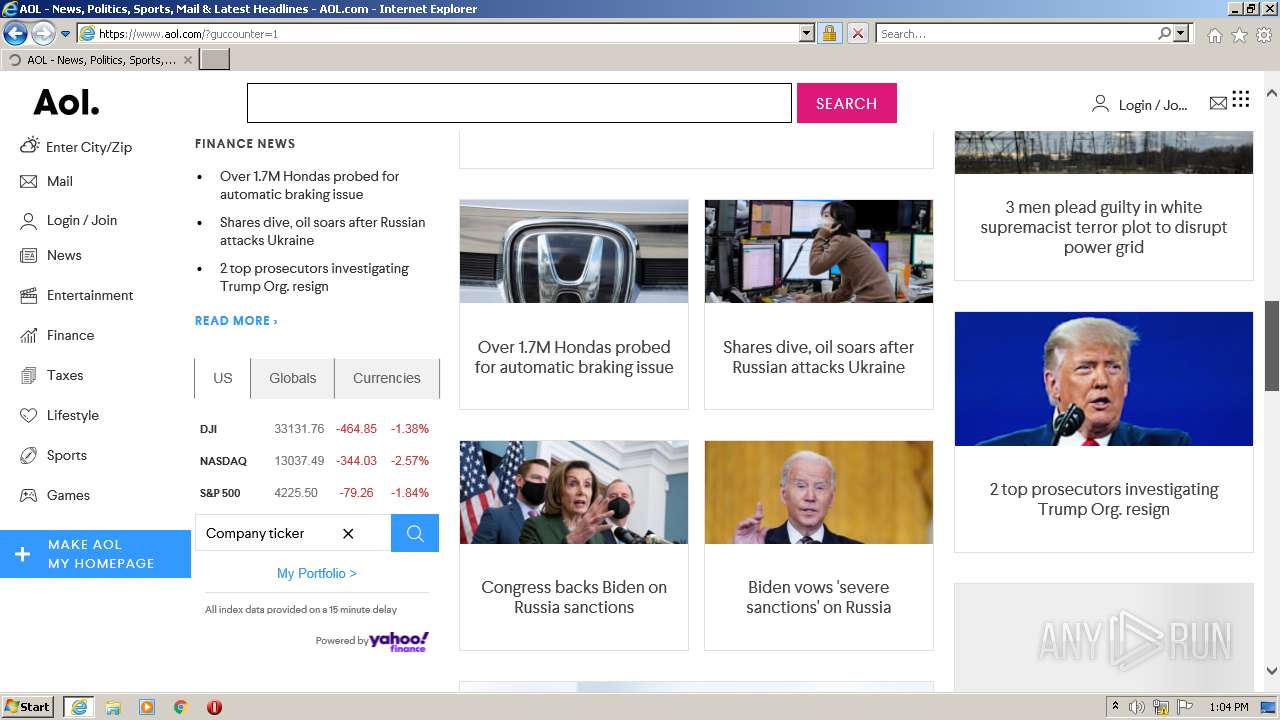Open the Favorites star icon
The width and height of the screenshot is (1280, 720).
tap(1239, 34)
